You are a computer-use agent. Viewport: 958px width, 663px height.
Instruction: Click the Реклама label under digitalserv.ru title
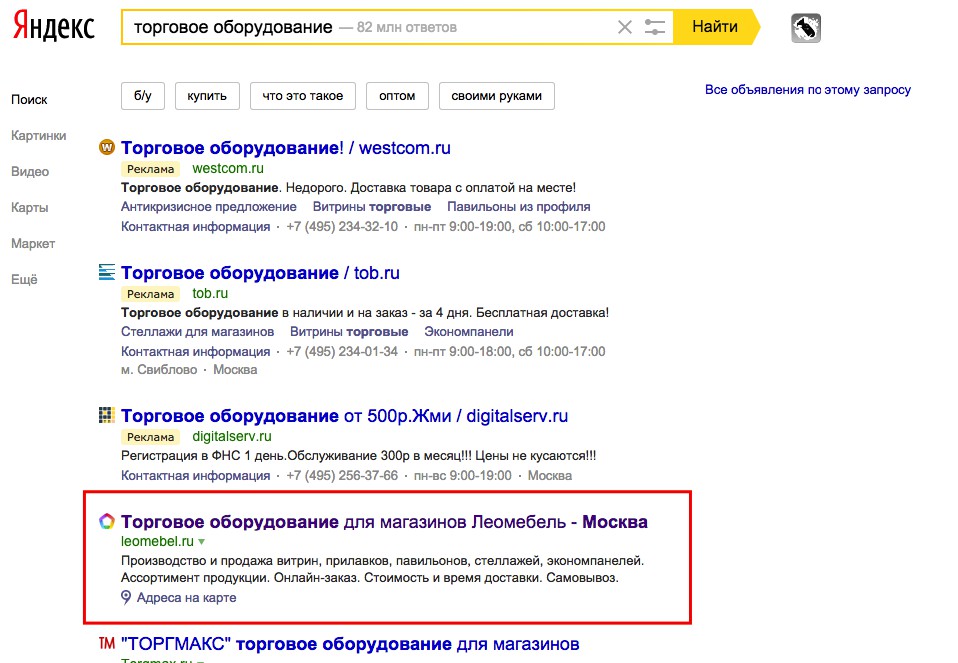[x=150, y=437]
